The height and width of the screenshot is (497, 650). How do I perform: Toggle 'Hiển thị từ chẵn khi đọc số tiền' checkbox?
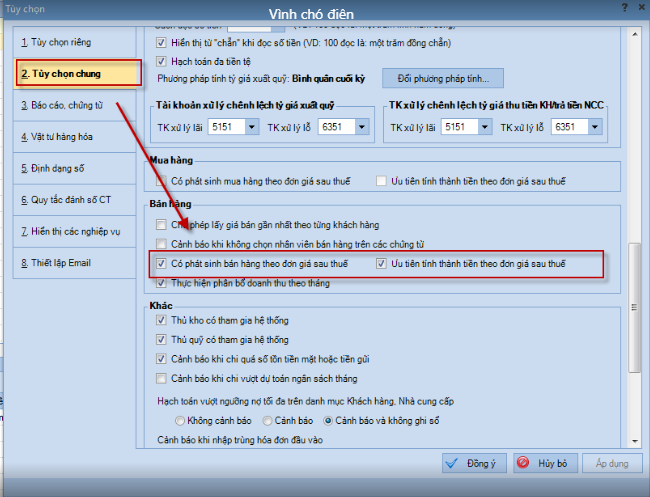(161, 43)
